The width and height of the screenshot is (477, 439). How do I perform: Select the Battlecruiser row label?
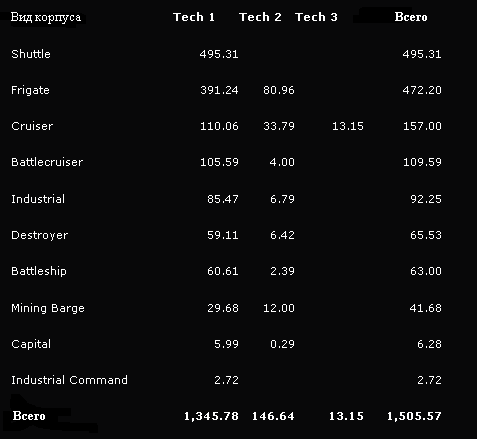click(x=47, y=162)
